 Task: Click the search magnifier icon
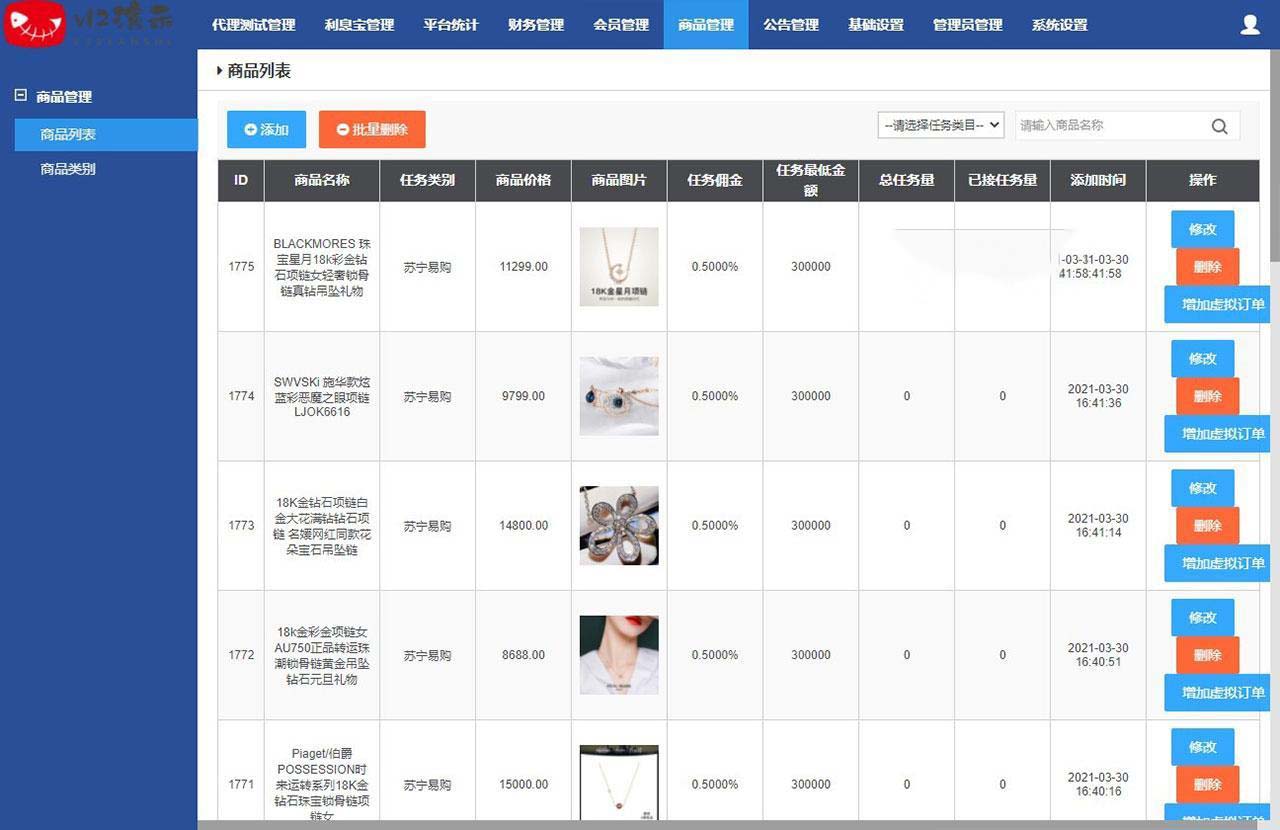tap(1219, 126)
